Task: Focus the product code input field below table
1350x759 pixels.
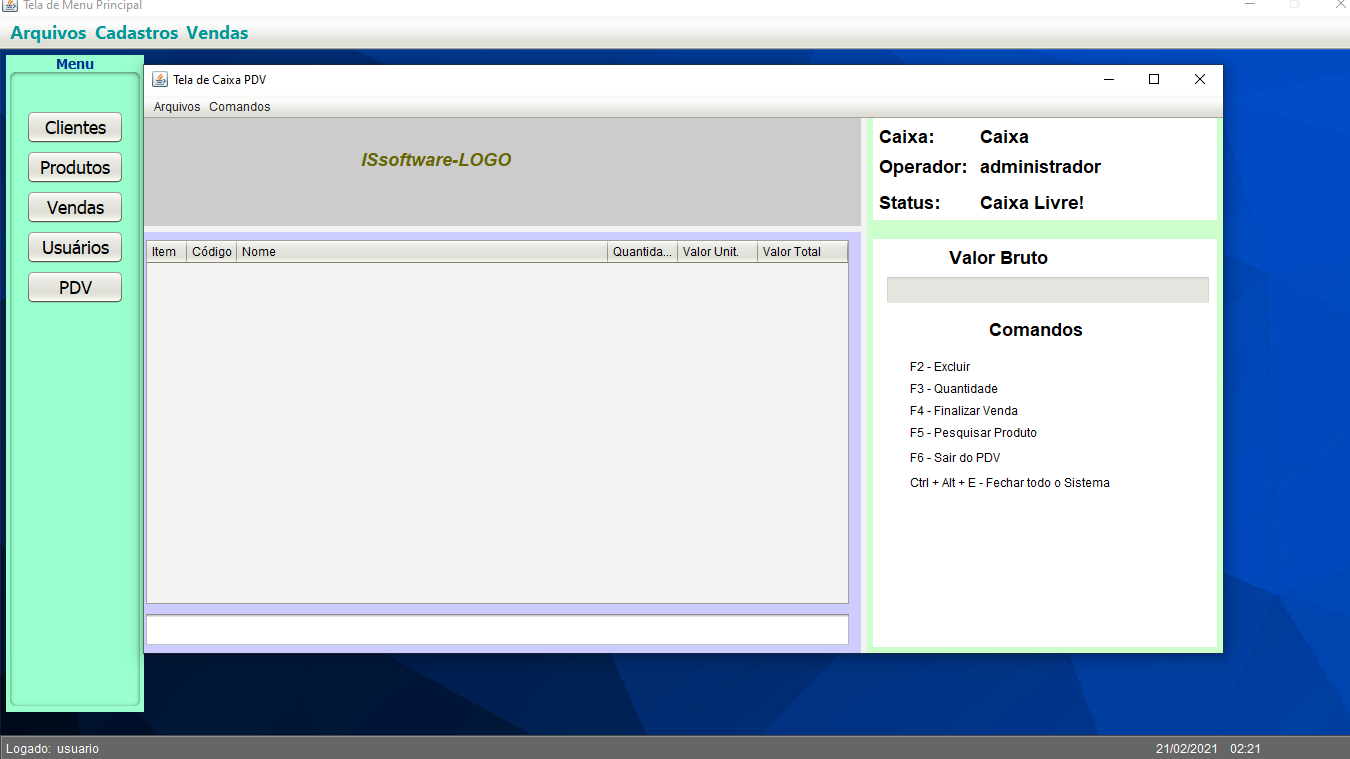Action: (497, 630)
